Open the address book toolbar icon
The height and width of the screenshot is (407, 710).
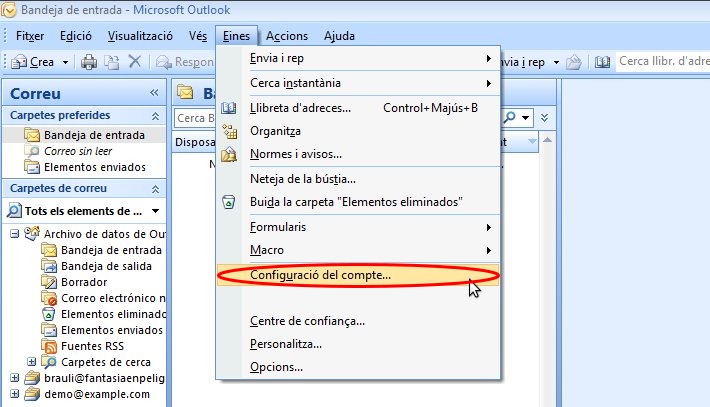point(602,62)
